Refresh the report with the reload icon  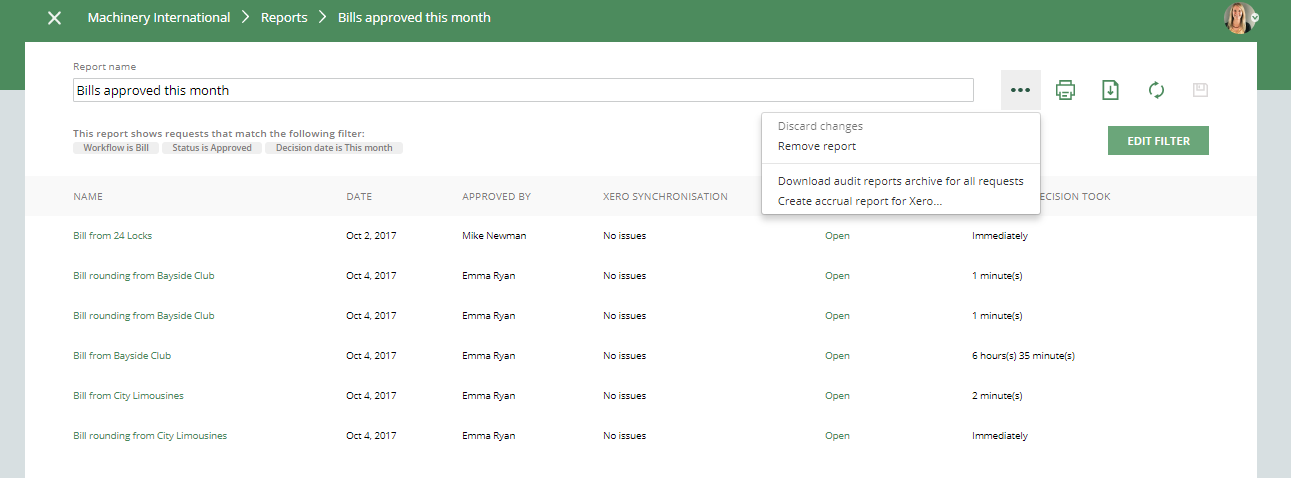[1156, 90]
